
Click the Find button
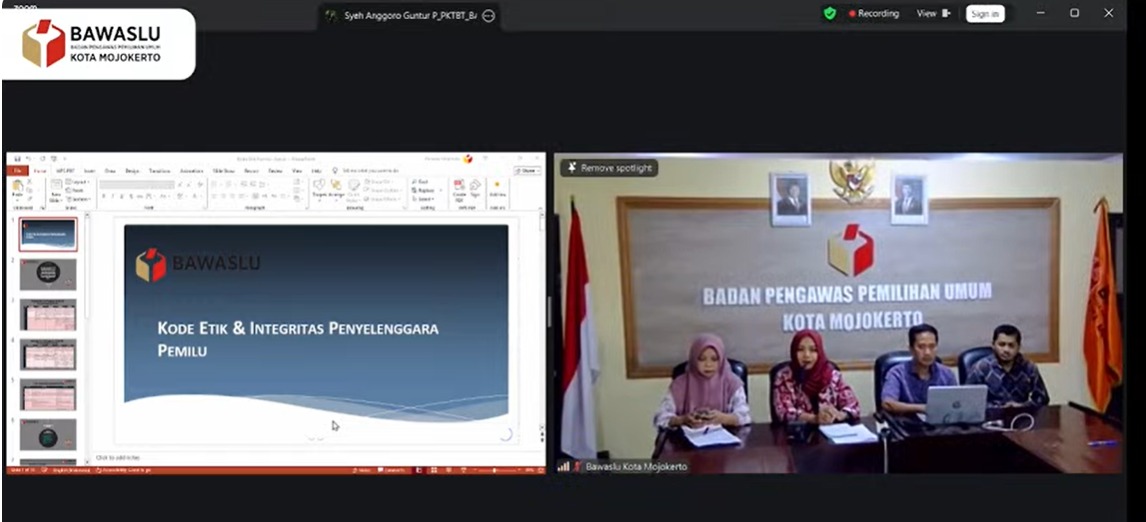pos(419,181)
